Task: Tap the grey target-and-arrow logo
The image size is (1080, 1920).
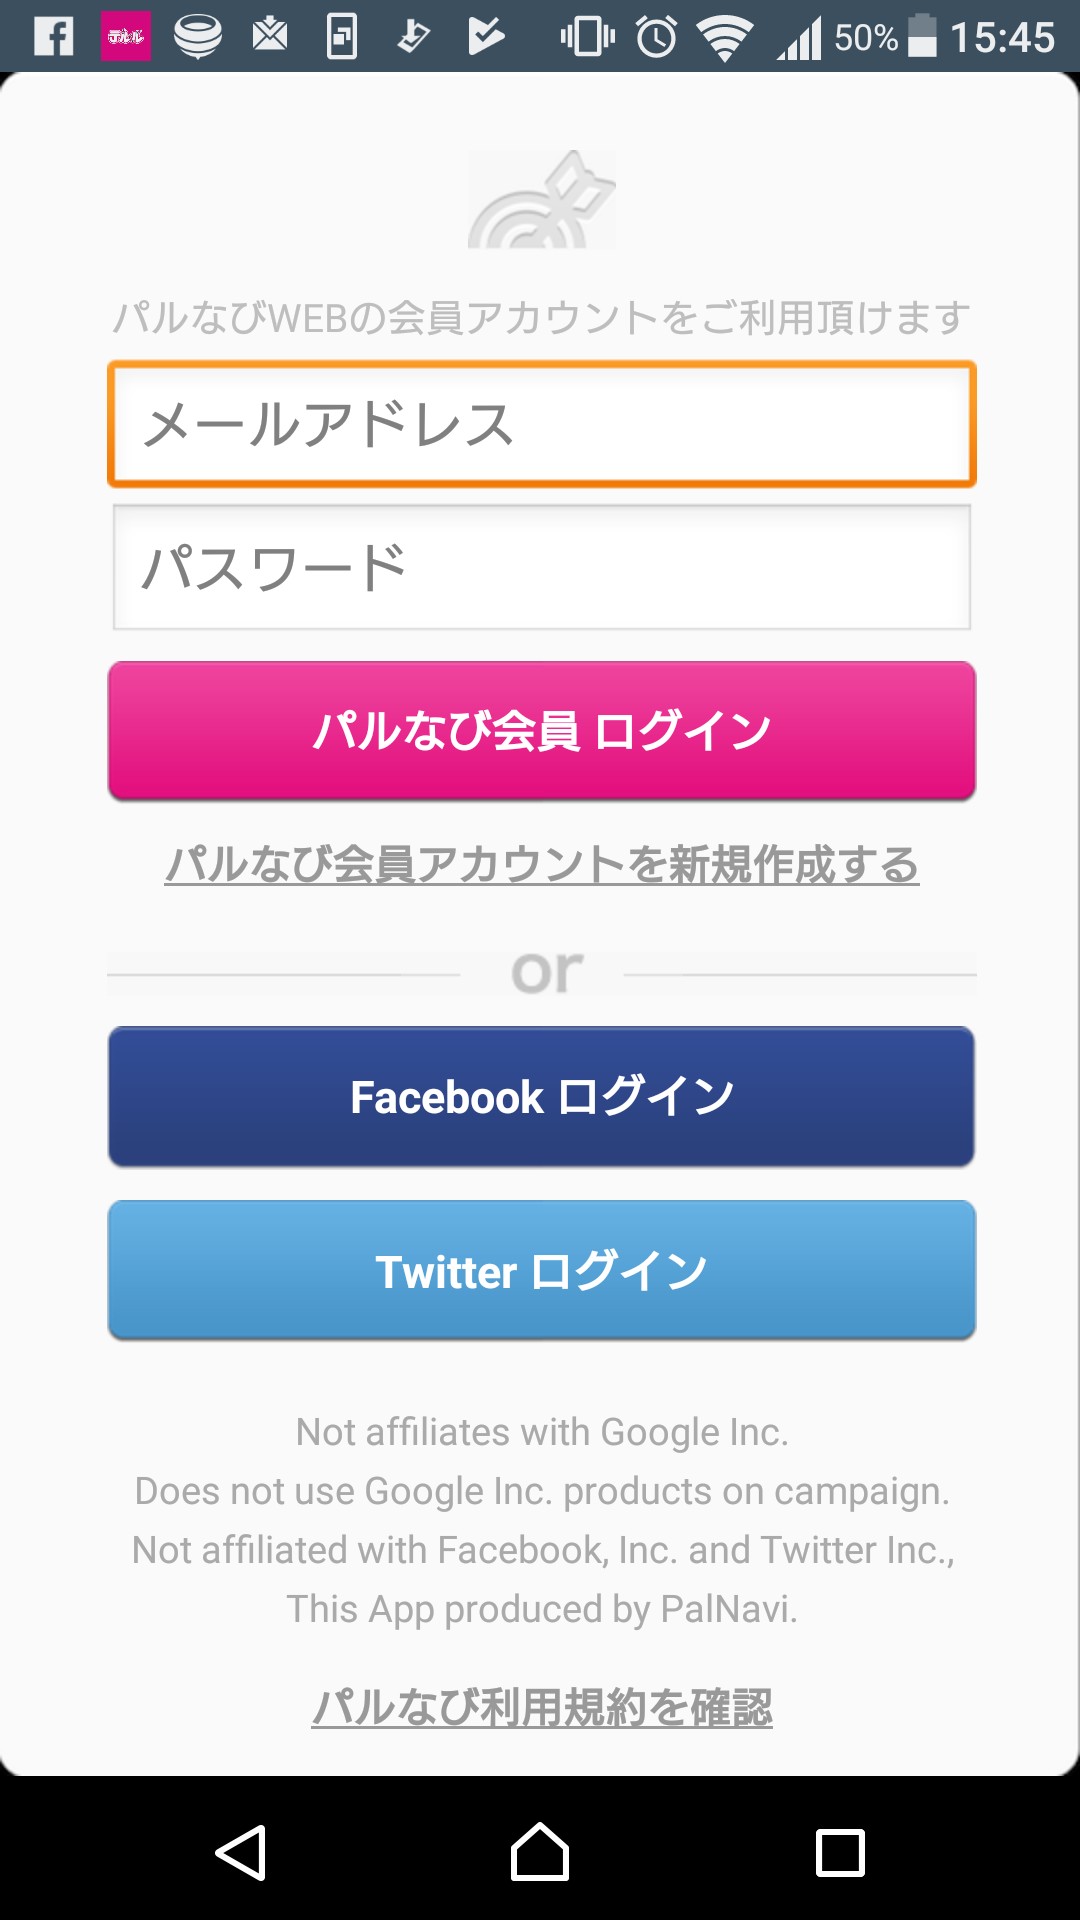Action: (x=542, y=200)
